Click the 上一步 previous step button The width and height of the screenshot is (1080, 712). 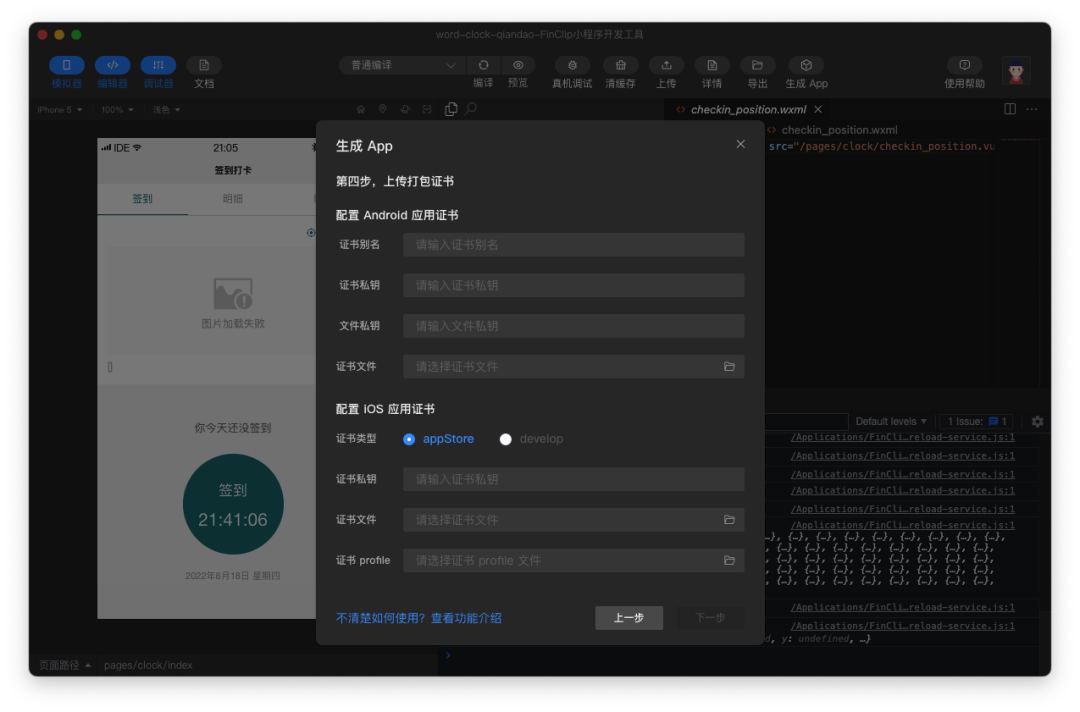pos(629,618)
